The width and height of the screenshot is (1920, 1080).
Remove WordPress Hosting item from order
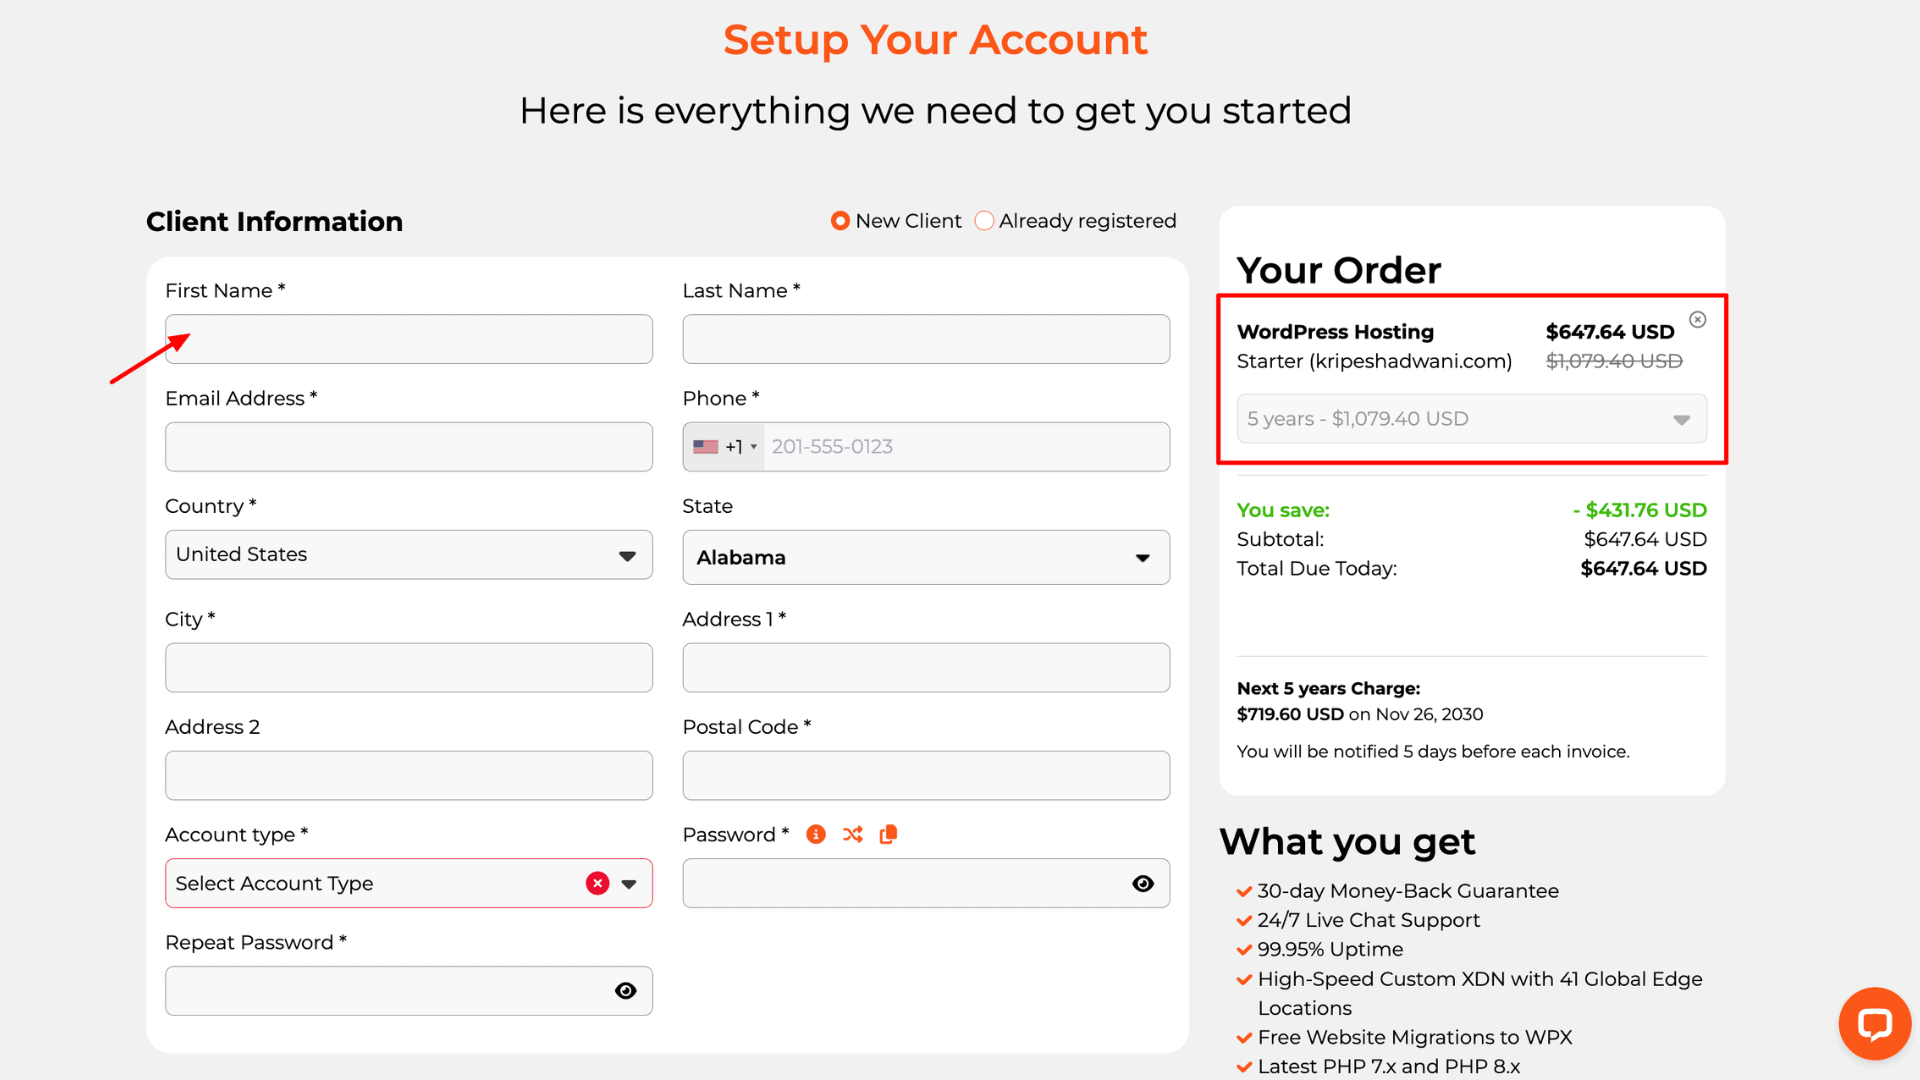(1697, 320)
